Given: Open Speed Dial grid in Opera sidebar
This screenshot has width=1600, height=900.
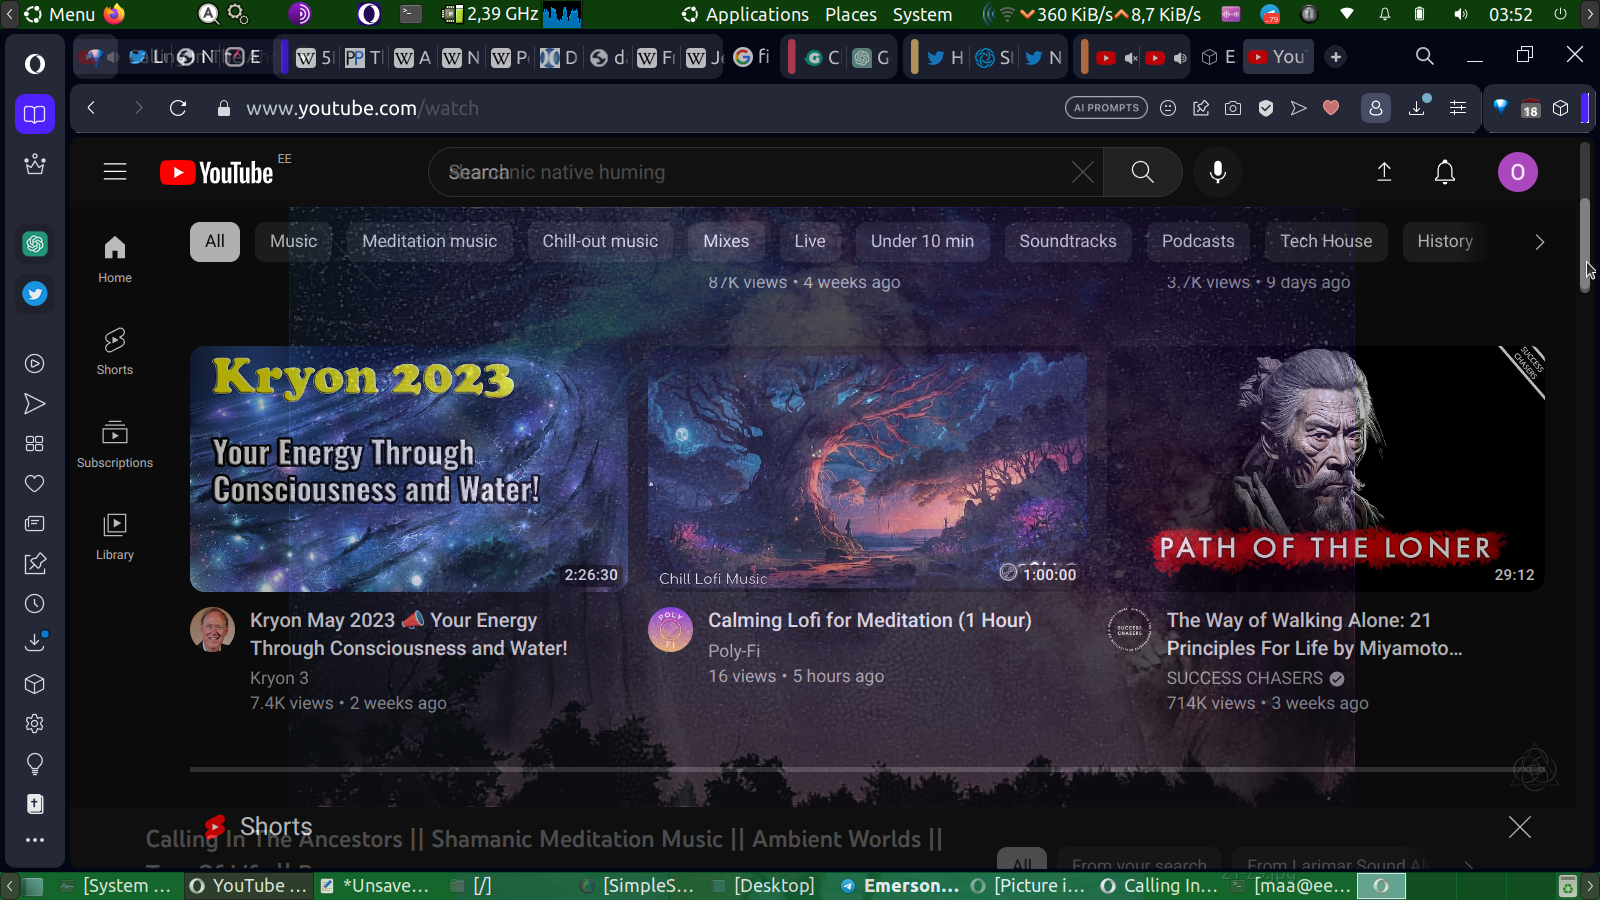Looking at the screenshot, I should point(35,444).
